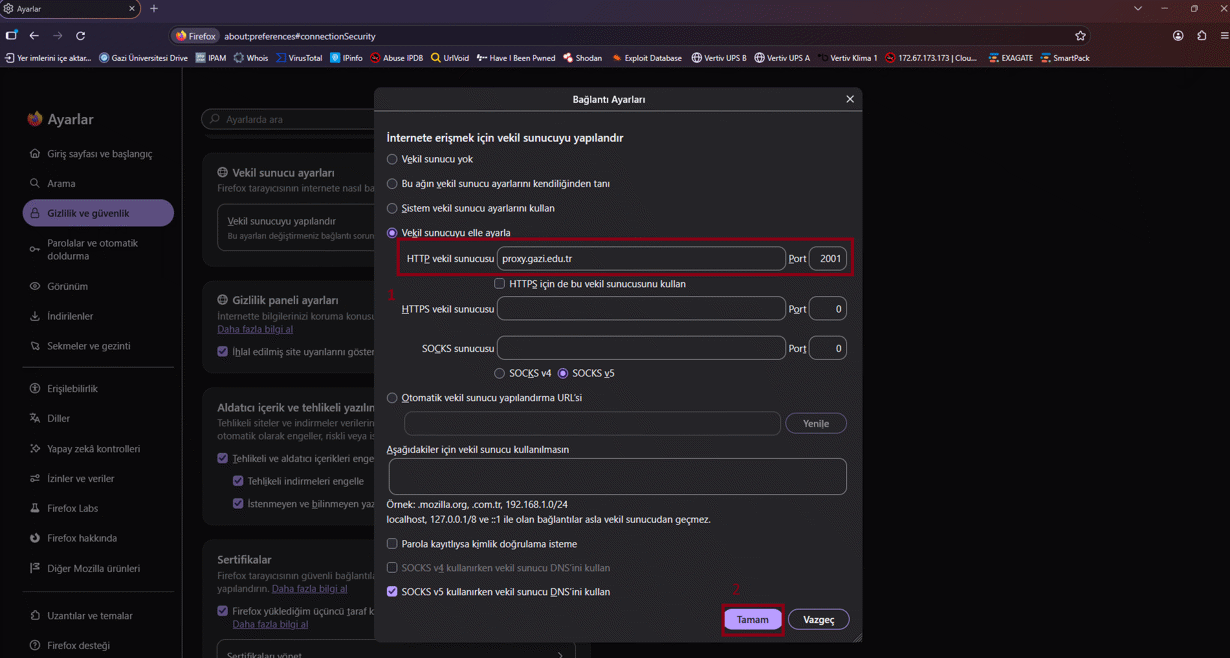Click the HTTP vekil sunucusu address field
This screenshot has width=1230, height=658.
(x=641, y=259)
